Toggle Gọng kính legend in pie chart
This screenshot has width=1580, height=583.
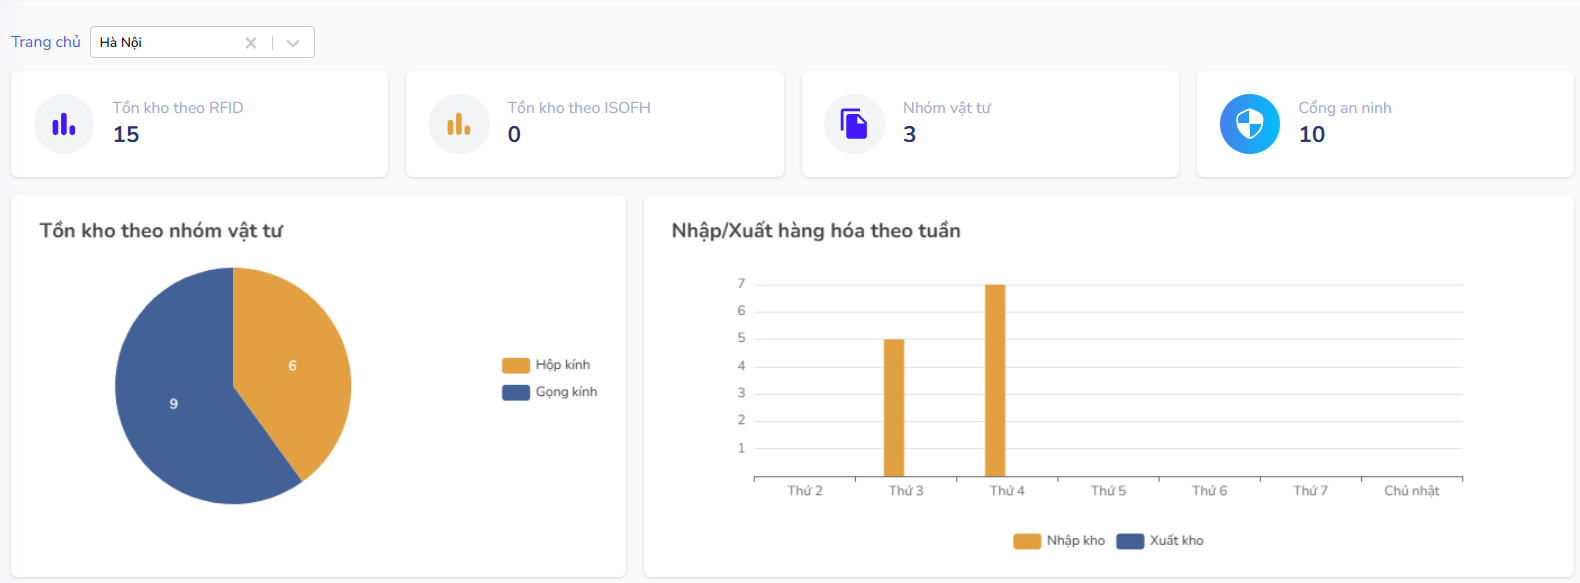550,392
